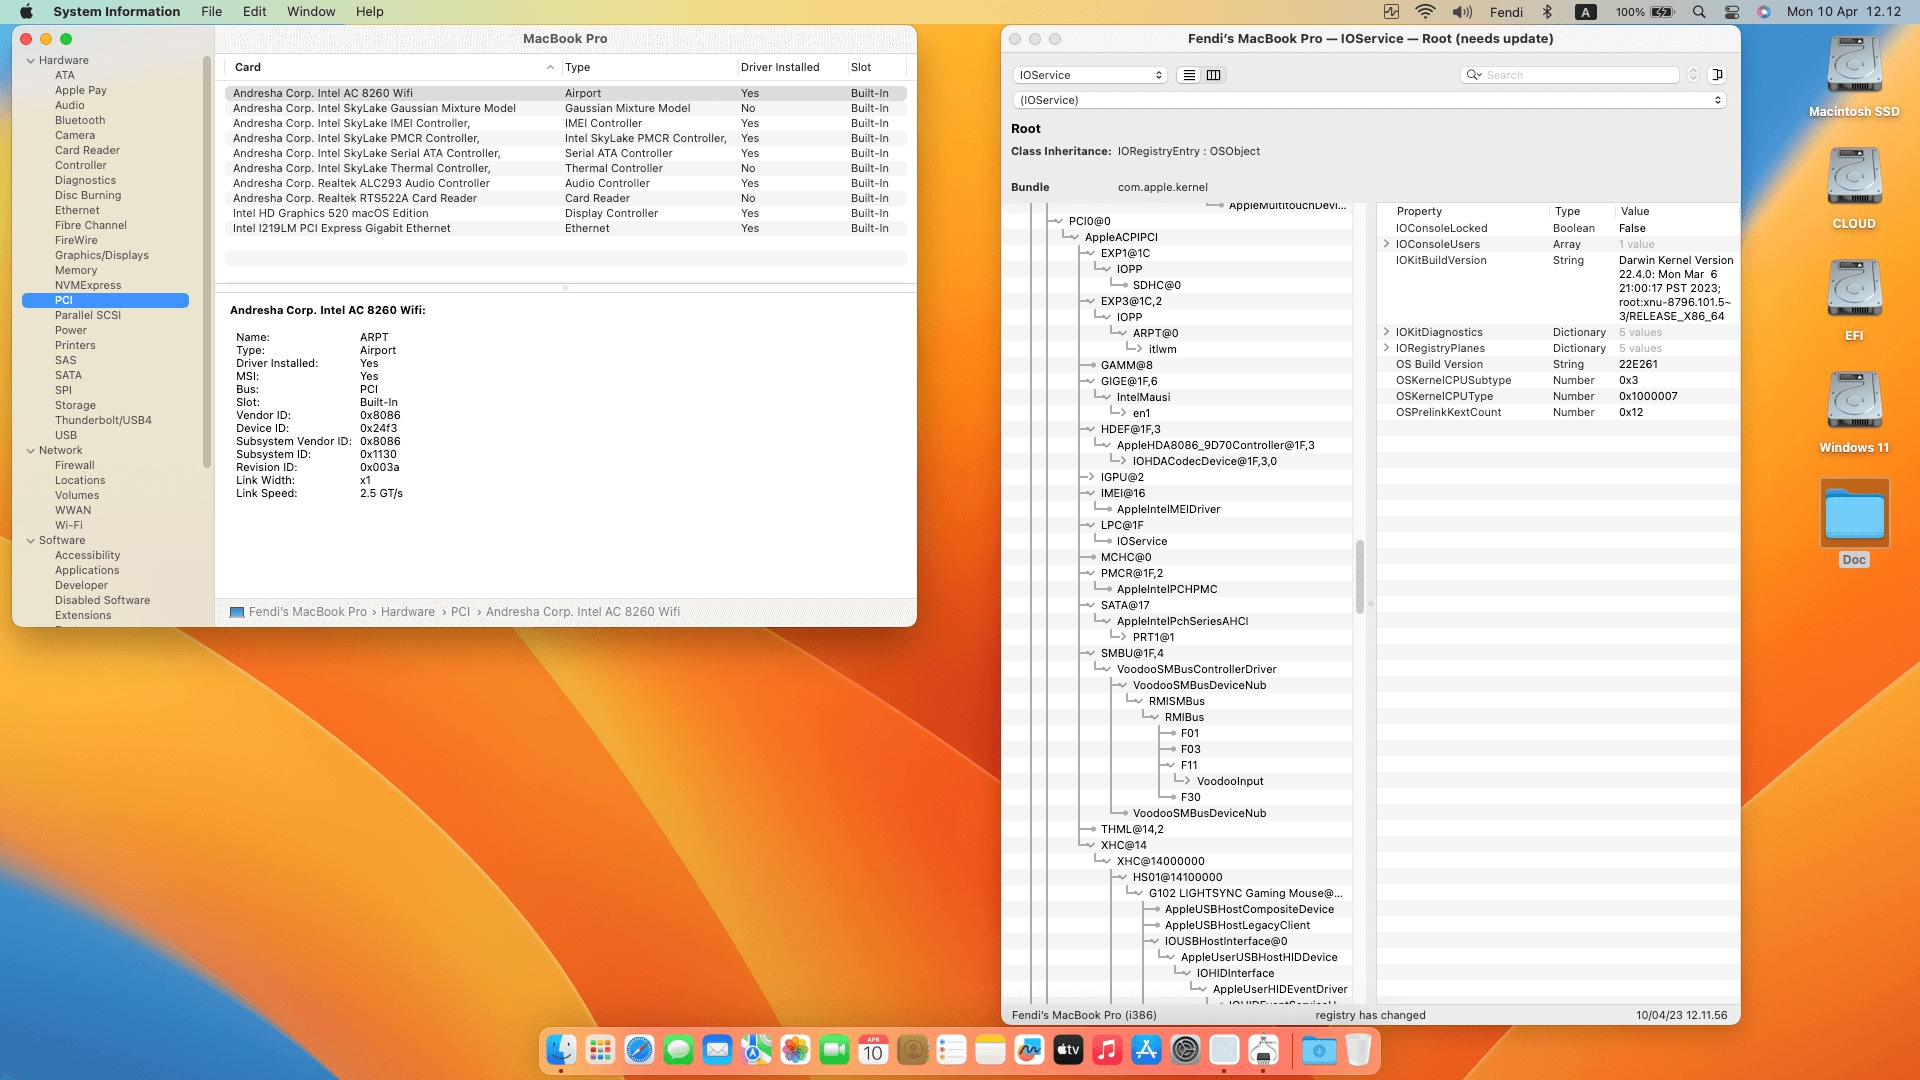Open the Window menu

[x=311, y=12]
